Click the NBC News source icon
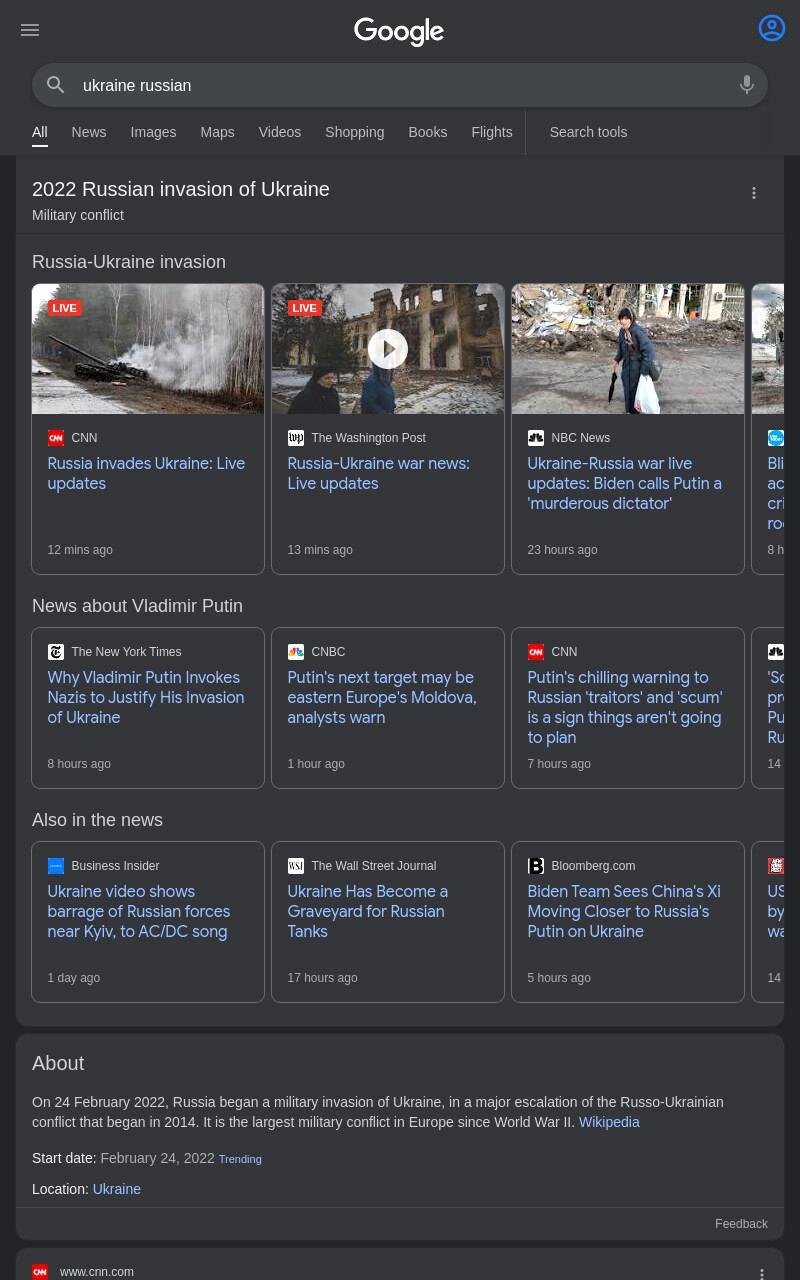 (x=536, y=438)
